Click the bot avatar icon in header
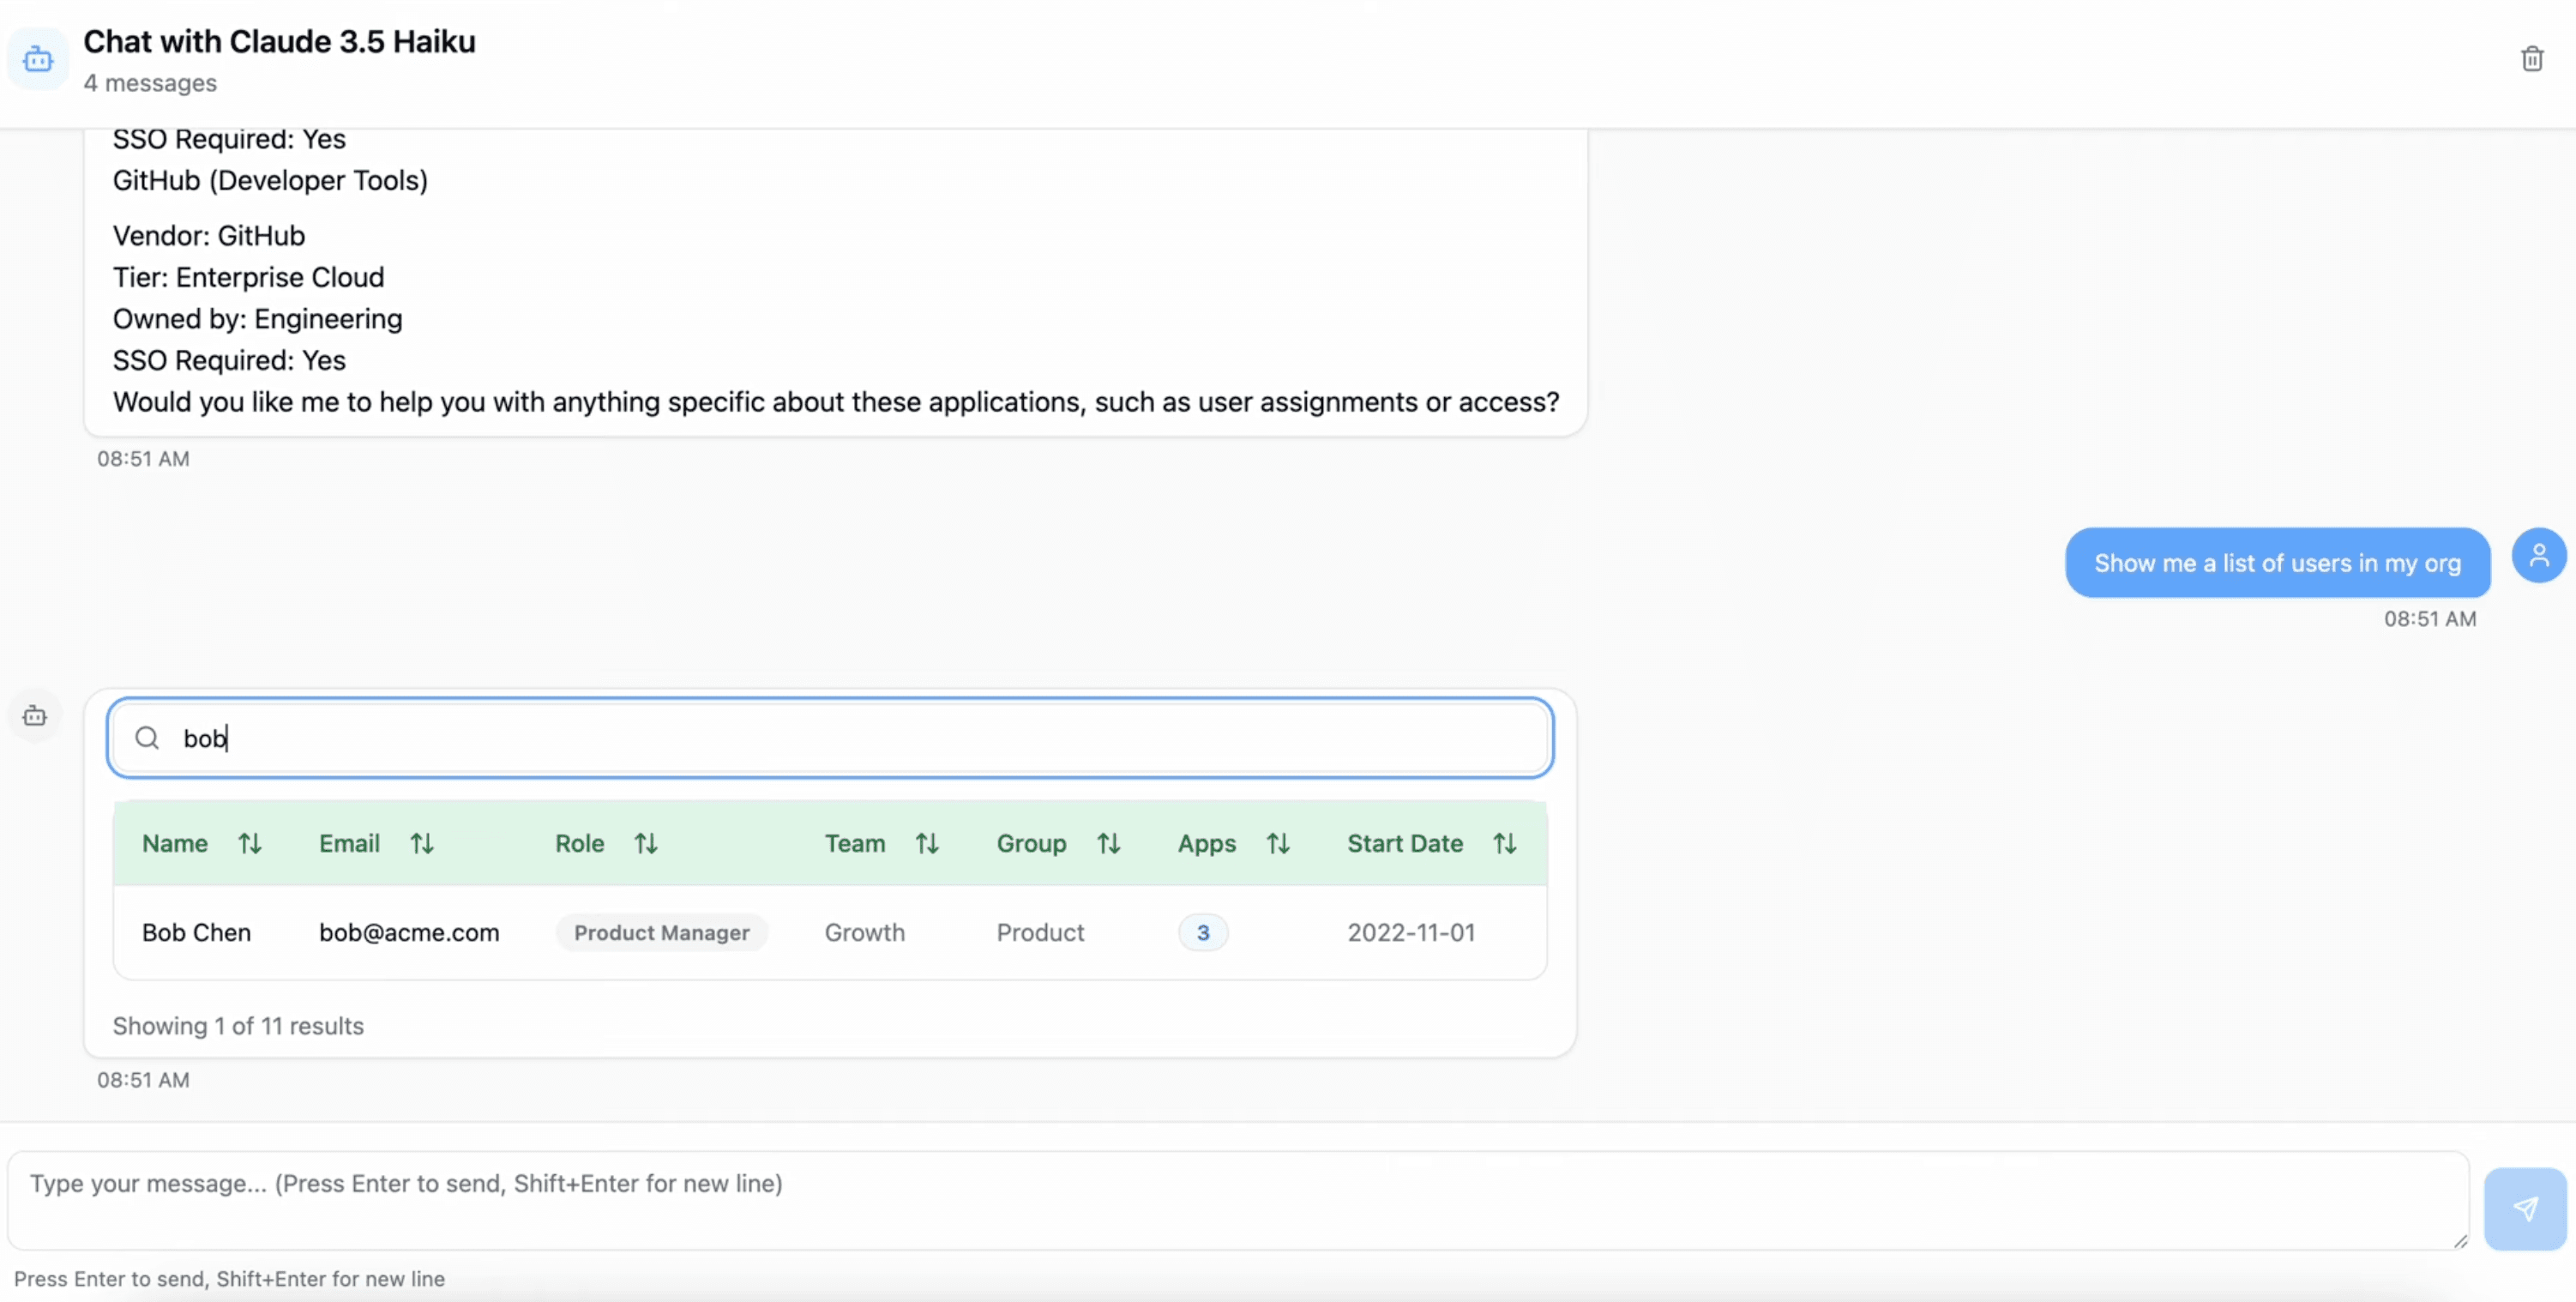 [x=38, y=59]
